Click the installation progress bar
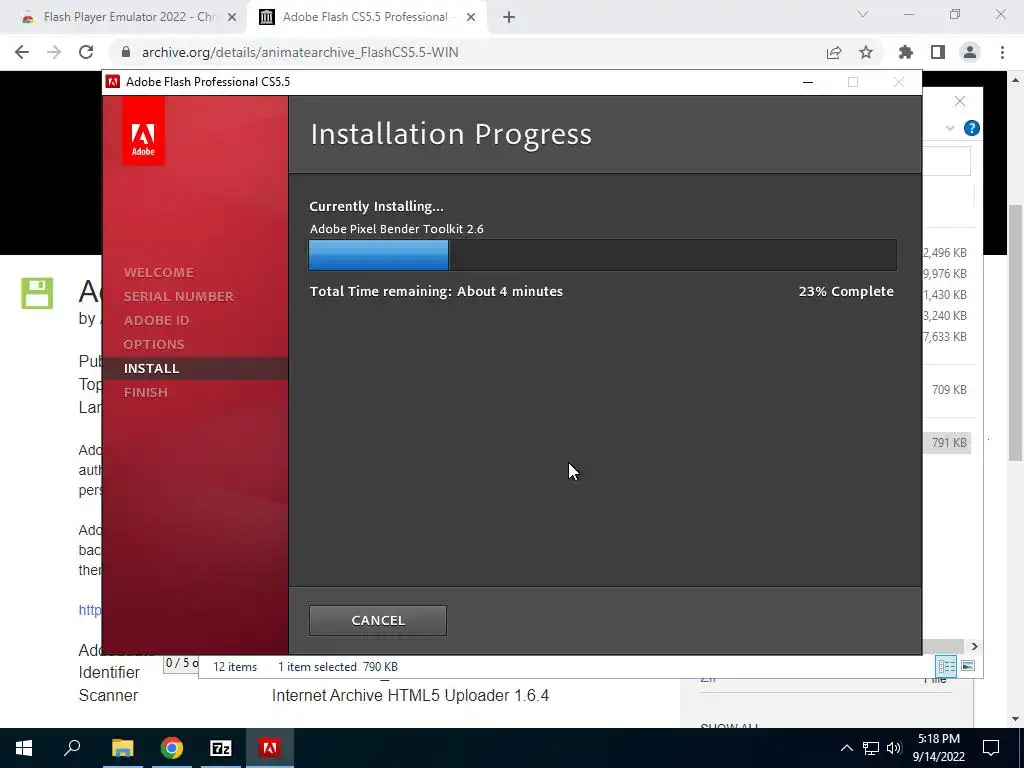Screen dimensions: 1024x768 coord(602,255)
